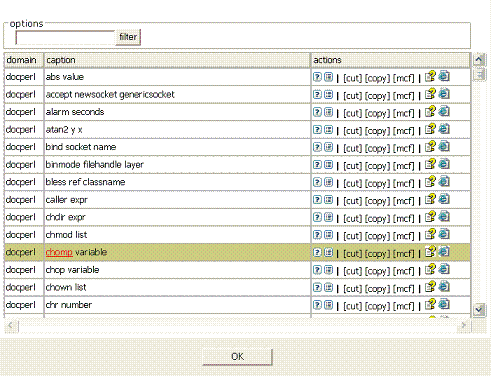
Task: Click the vertical scrollbar thumb
Action: (479, 74)
